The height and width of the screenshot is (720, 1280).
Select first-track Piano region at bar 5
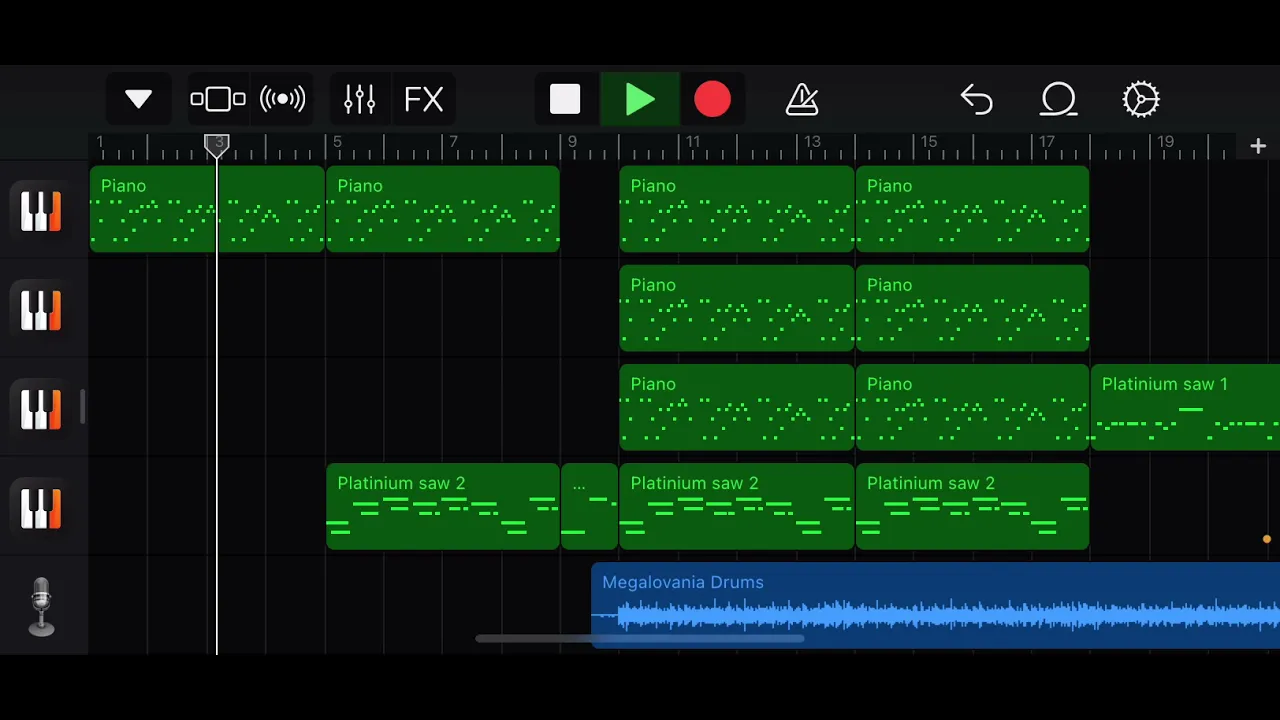tap(443, 208)
